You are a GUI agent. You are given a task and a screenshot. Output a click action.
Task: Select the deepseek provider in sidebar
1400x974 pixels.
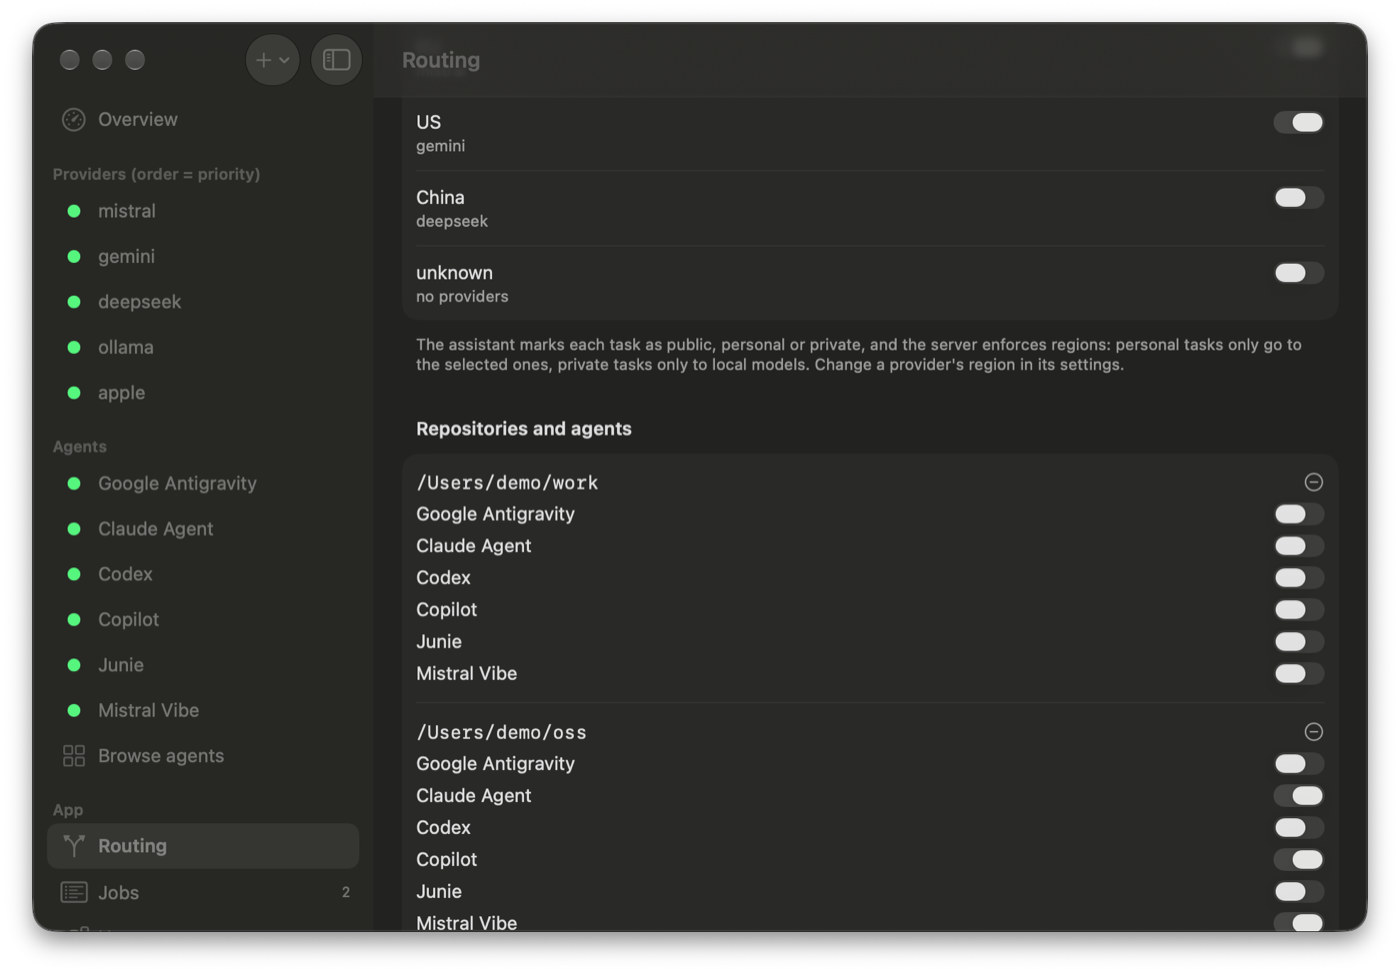pyautogui.click(x=203, y=302)
